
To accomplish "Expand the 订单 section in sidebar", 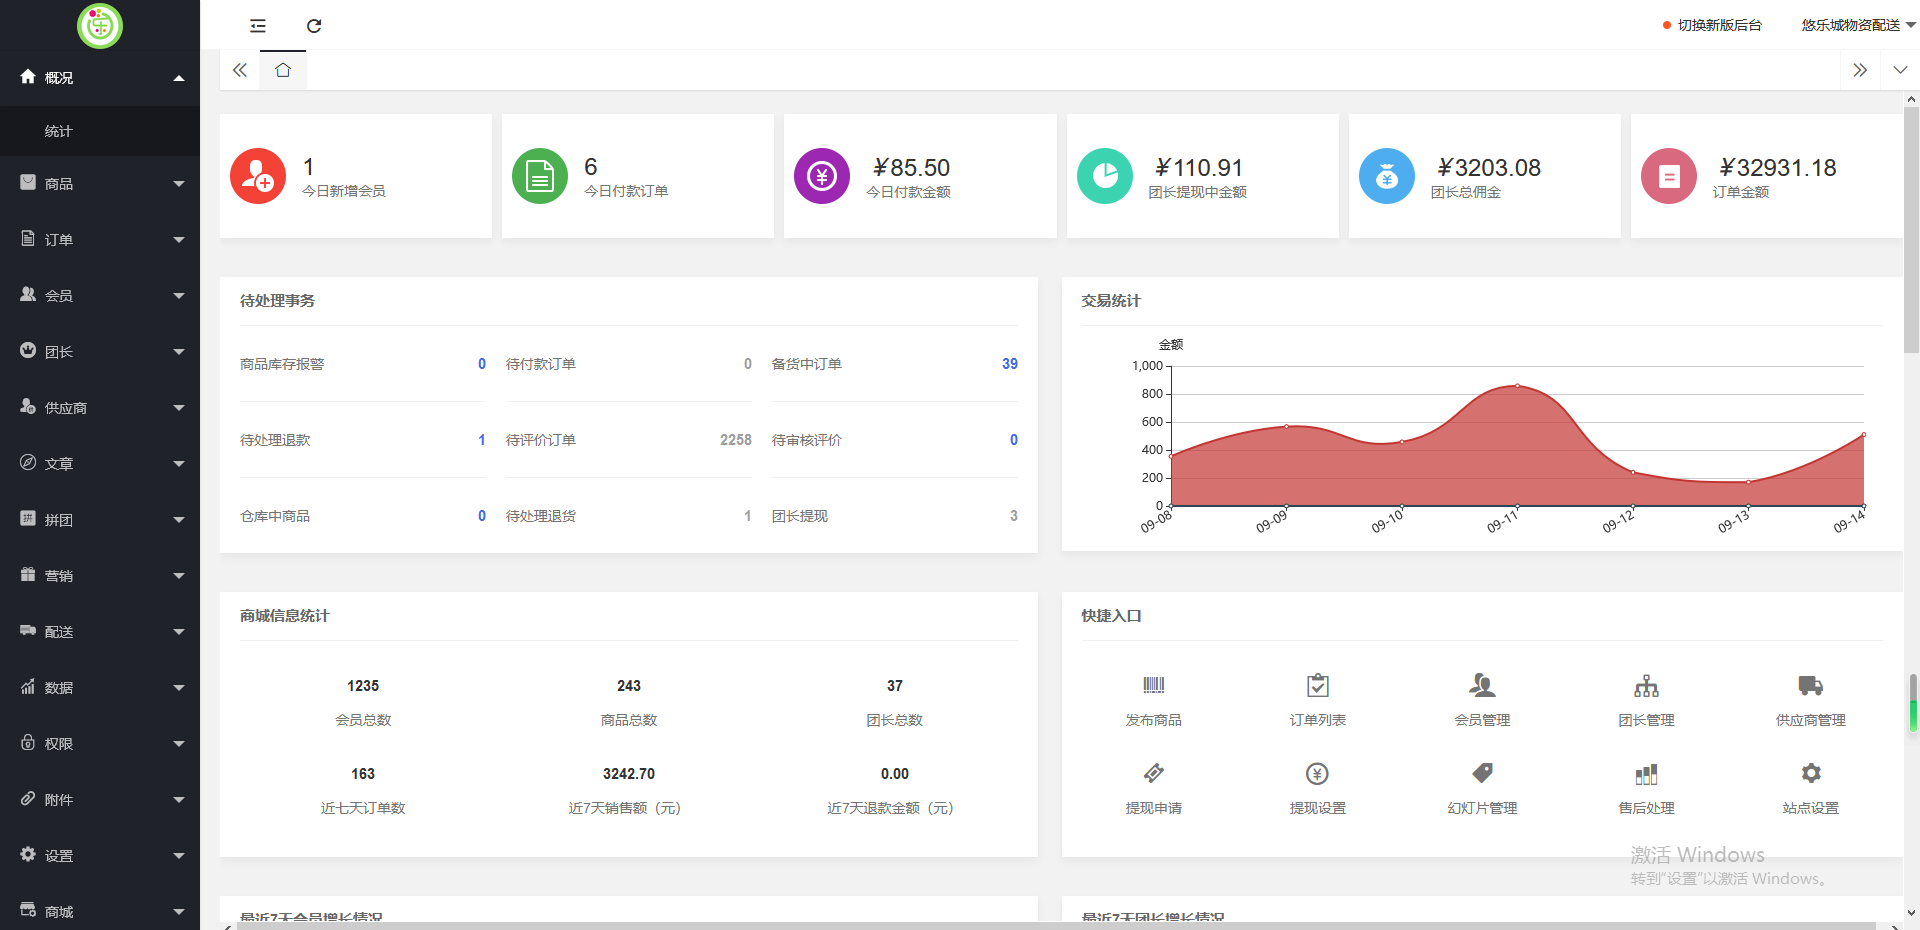I will click(100, 239).
